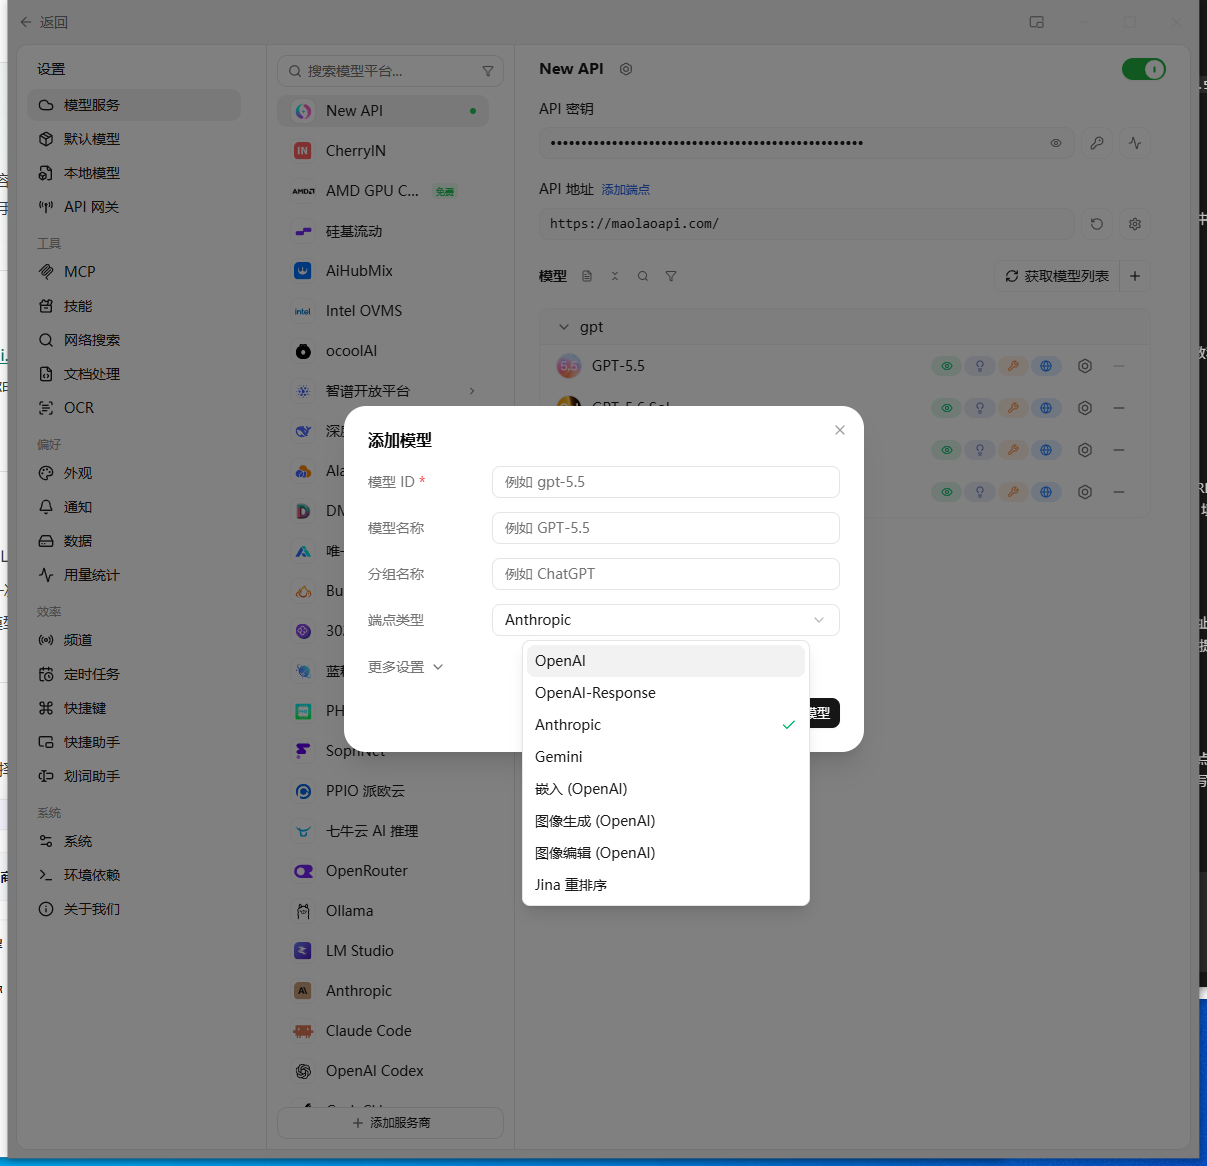Image resolution: width=1207 pixels, height=1166 pixels.
Task: Open the 本地模型 settings page
Action: point(134,173)
